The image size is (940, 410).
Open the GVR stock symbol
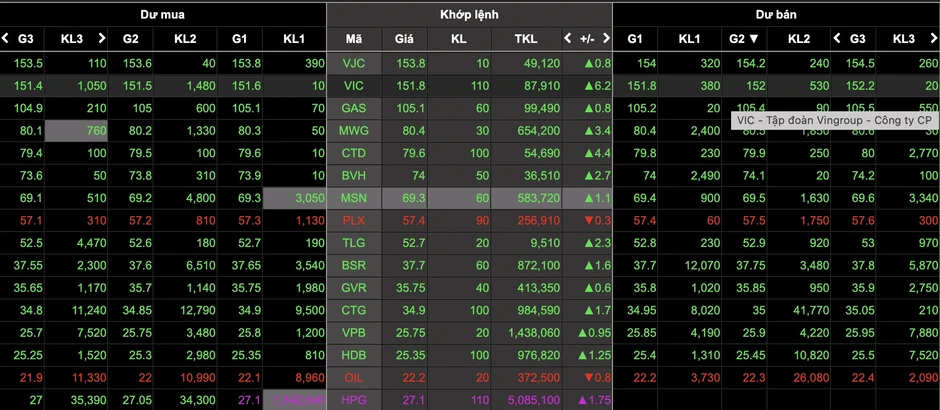[x=354, y=288]
